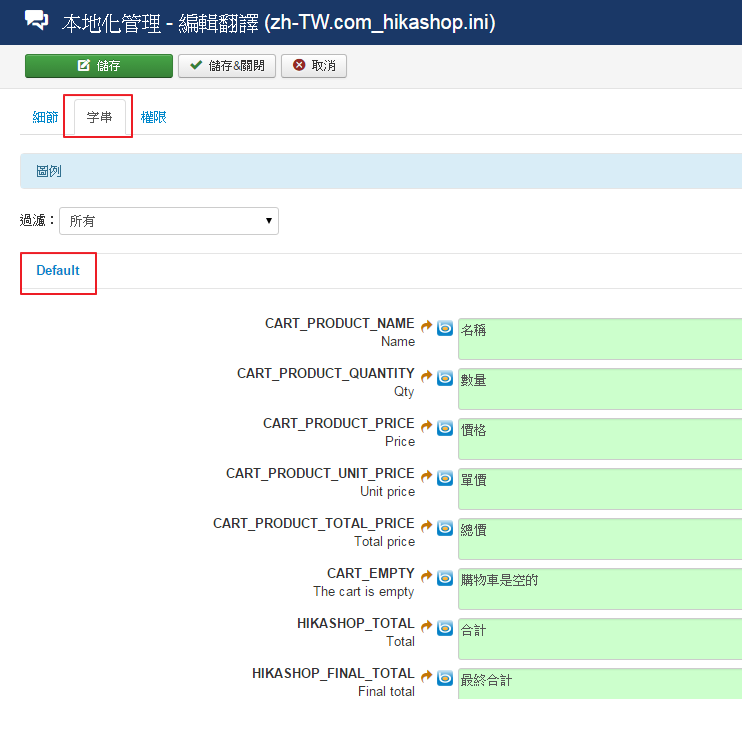
Task: Click the 'The cart is empty' source text
Action: point(363,592)
